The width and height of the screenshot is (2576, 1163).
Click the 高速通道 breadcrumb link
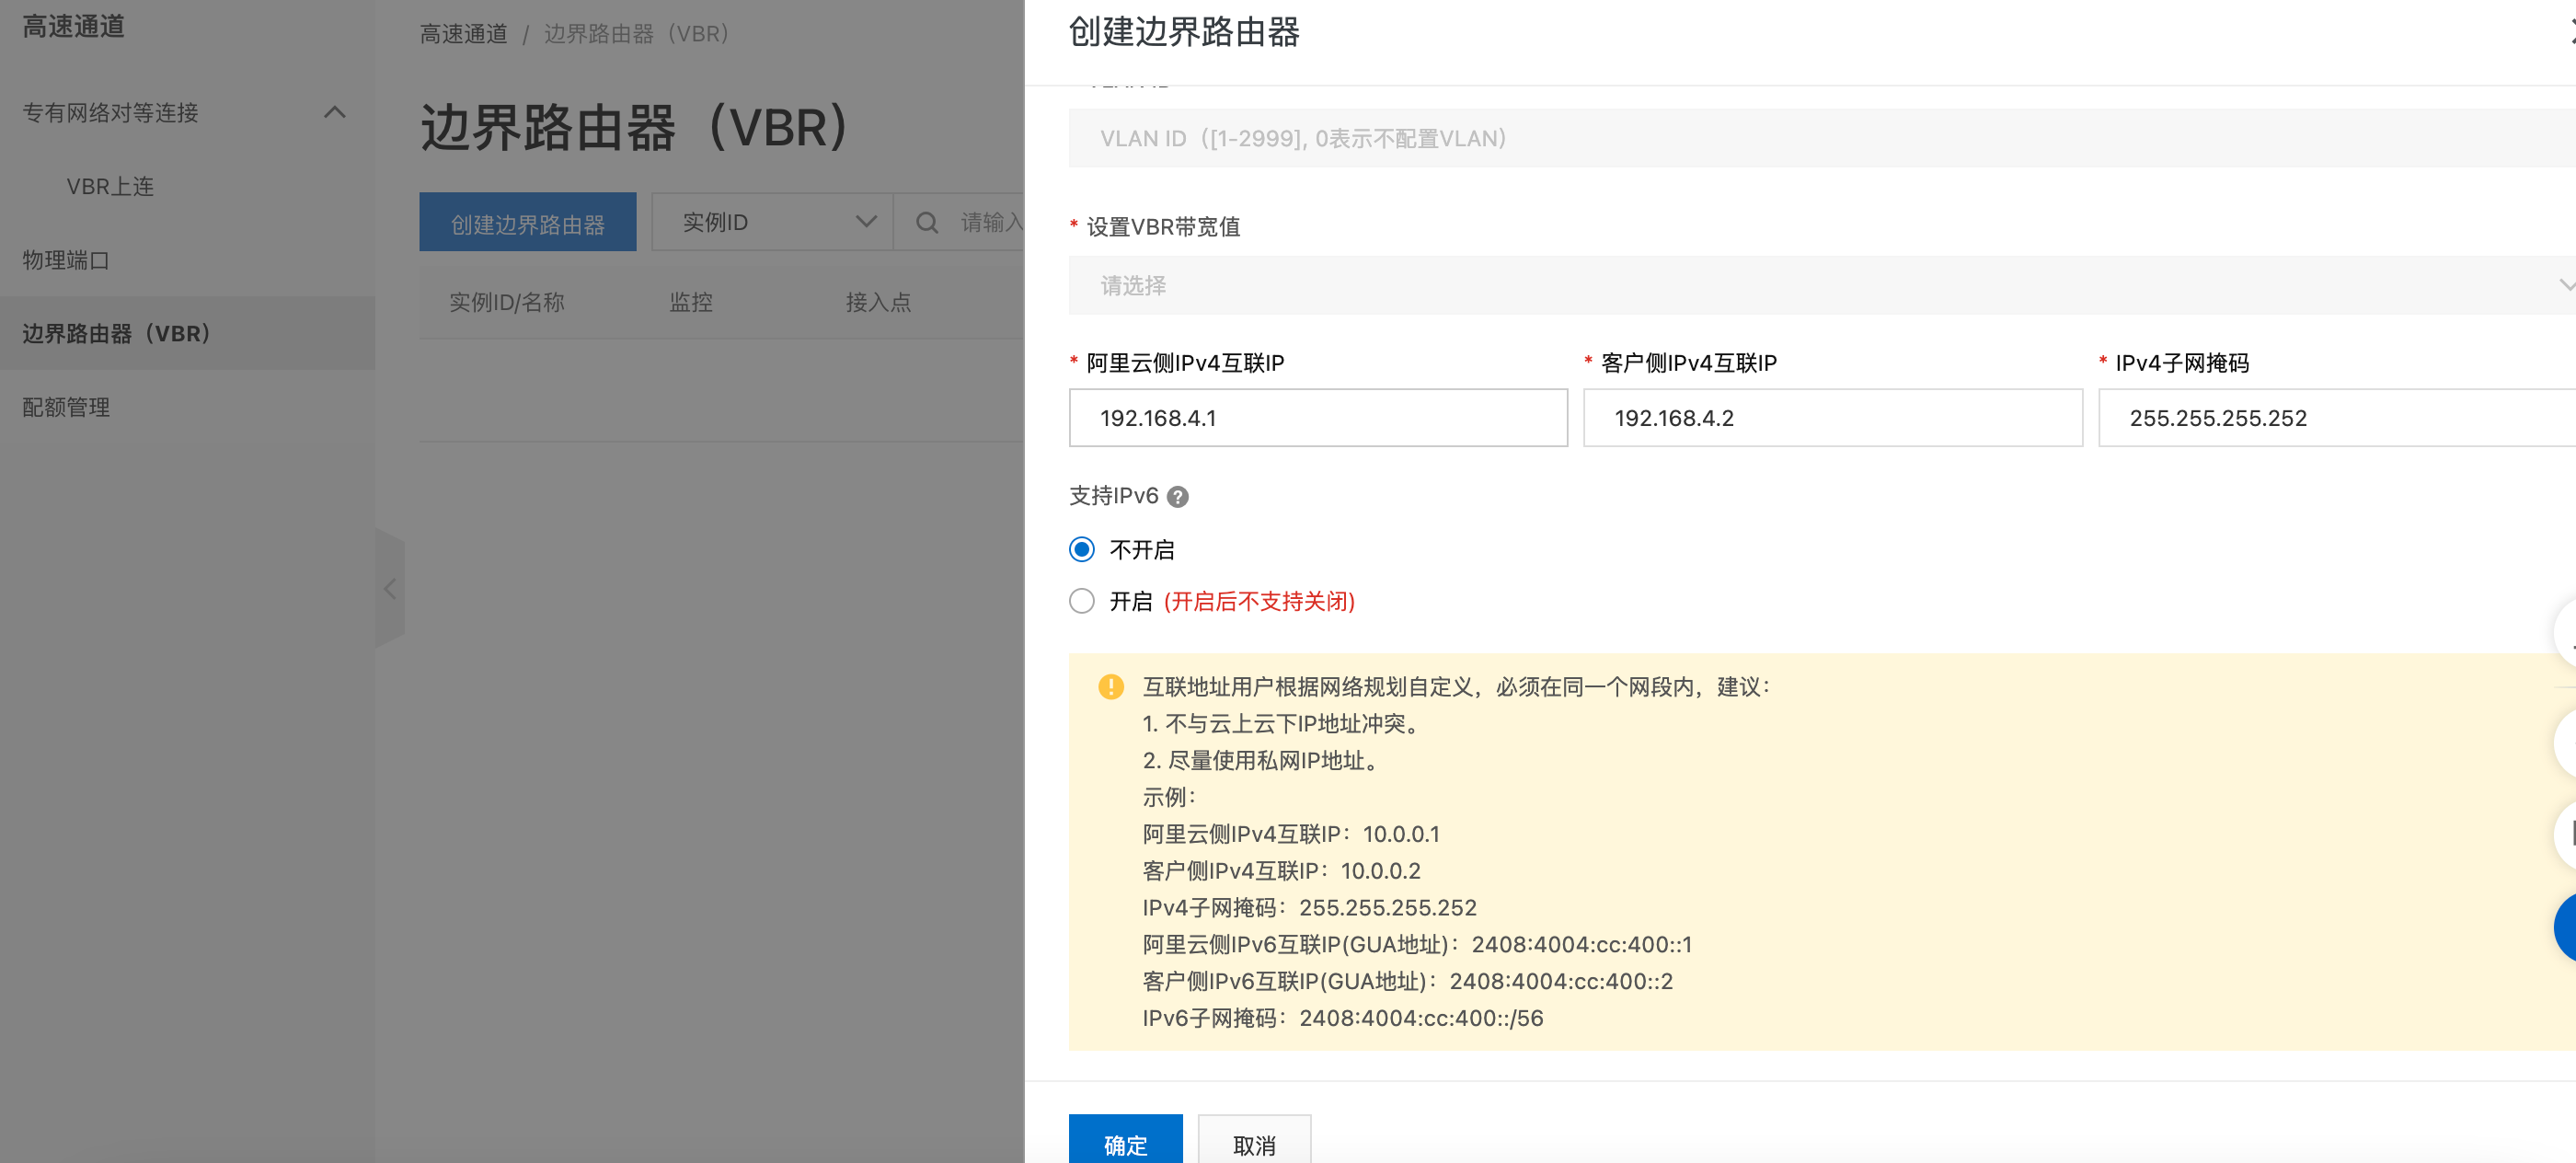tap(464, 34)
